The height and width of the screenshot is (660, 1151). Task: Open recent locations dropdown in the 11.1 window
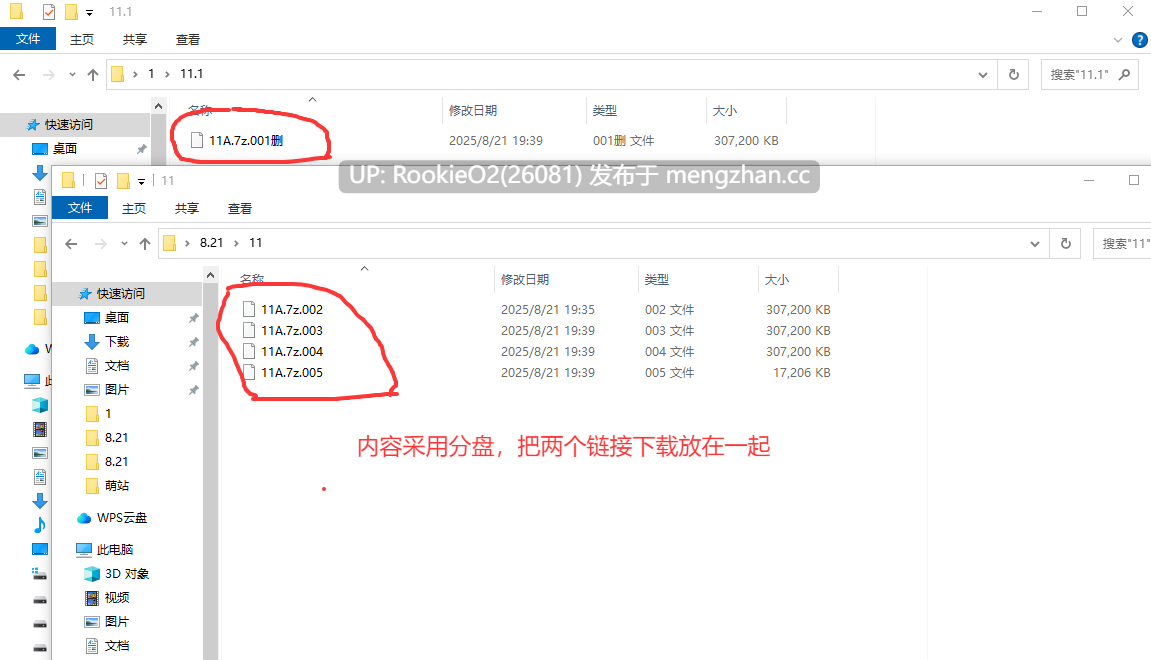point(72,74)
